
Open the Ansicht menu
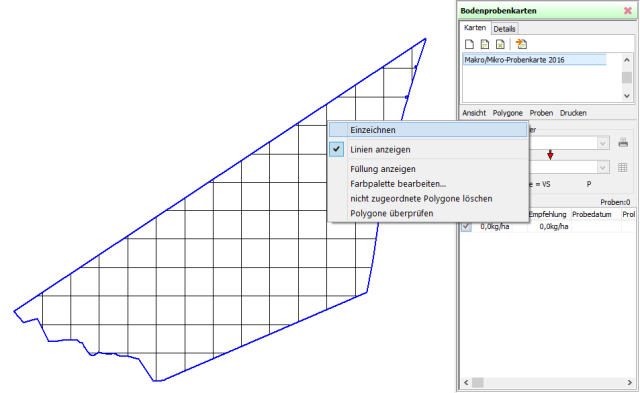474,113
